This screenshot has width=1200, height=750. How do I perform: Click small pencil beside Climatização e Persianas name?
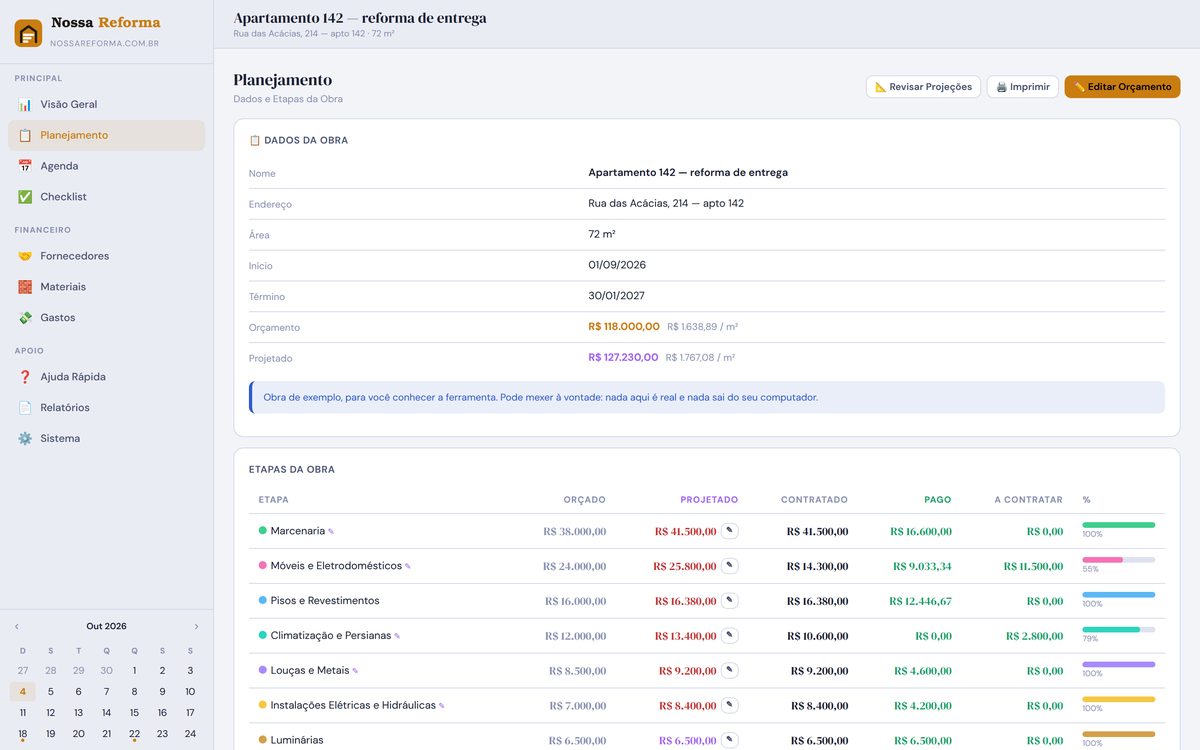click(x=397, y=637)
